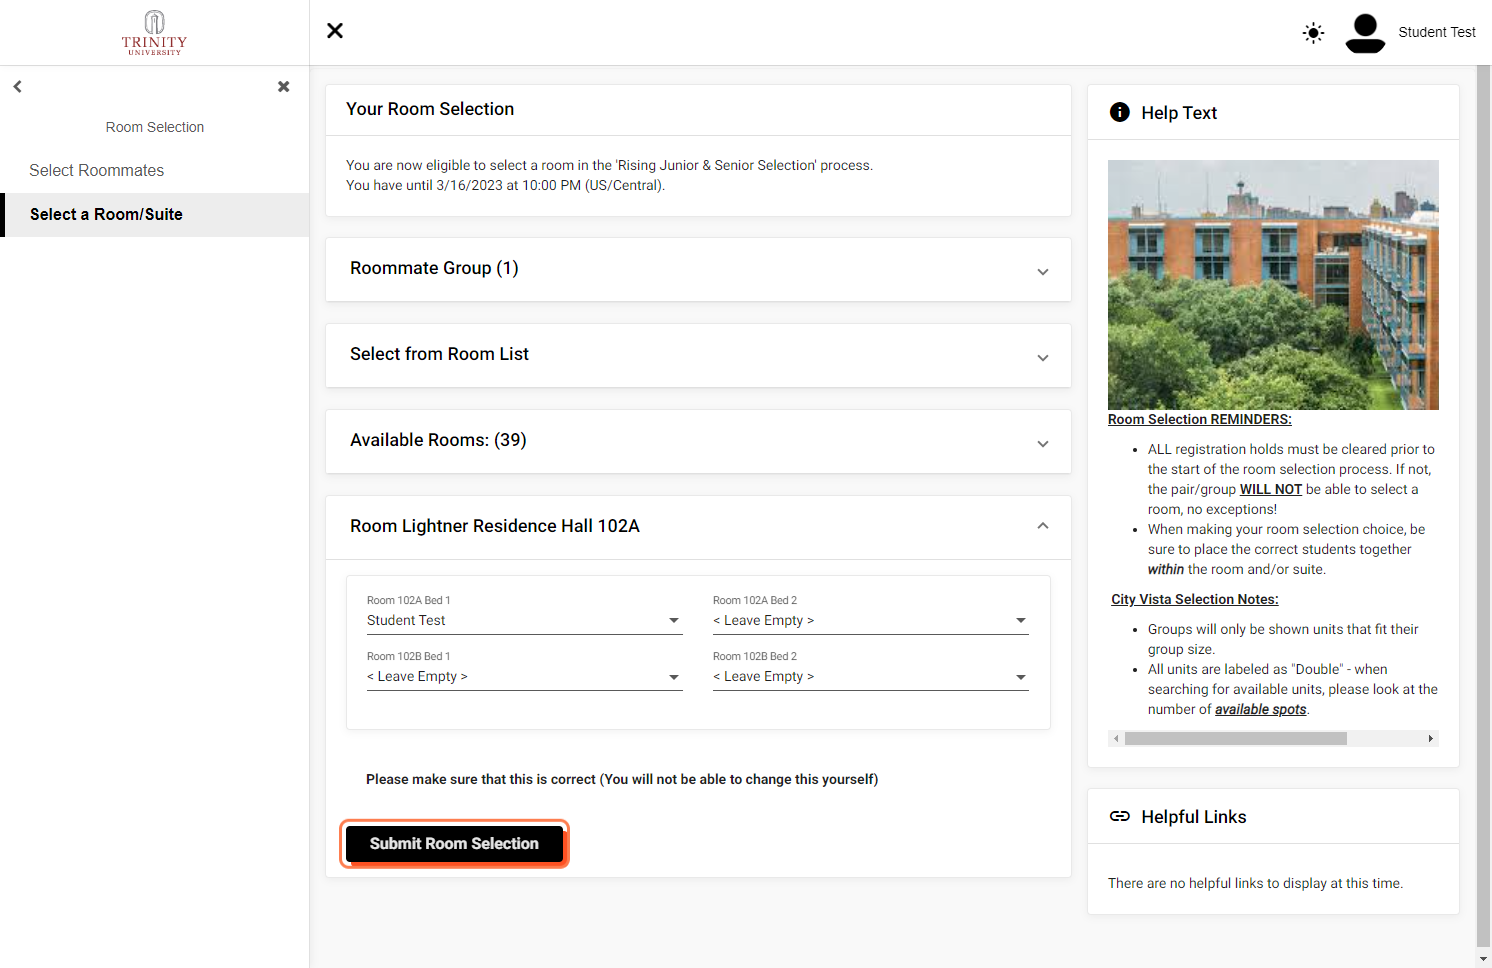The image size is (1492, 968).
Task: Click the 'available spots' underlined text
Action: pyautogui.click(x=1260, y=710)
